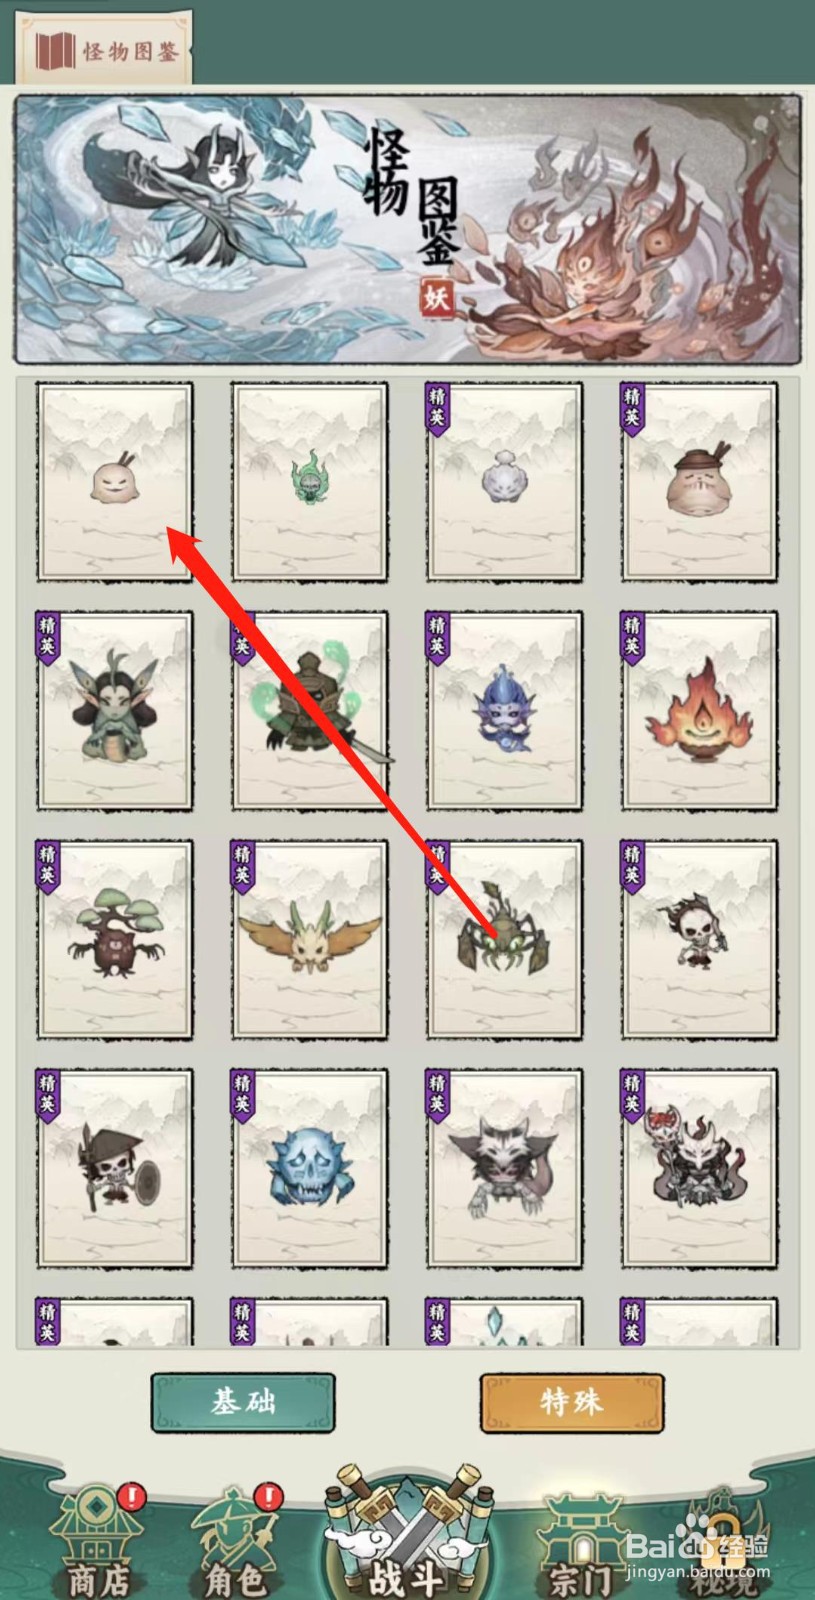Tap the 怪物图鉴 banner image
The height and width of the screenshot is (1600, 815).
pos(407,229)
